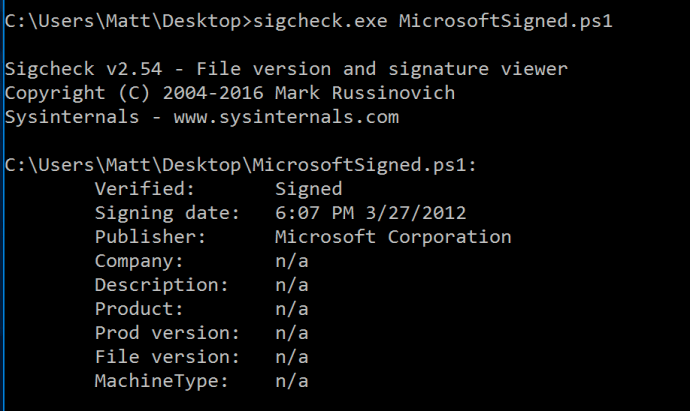Click the Signed verification value

[x=308, y=189]
